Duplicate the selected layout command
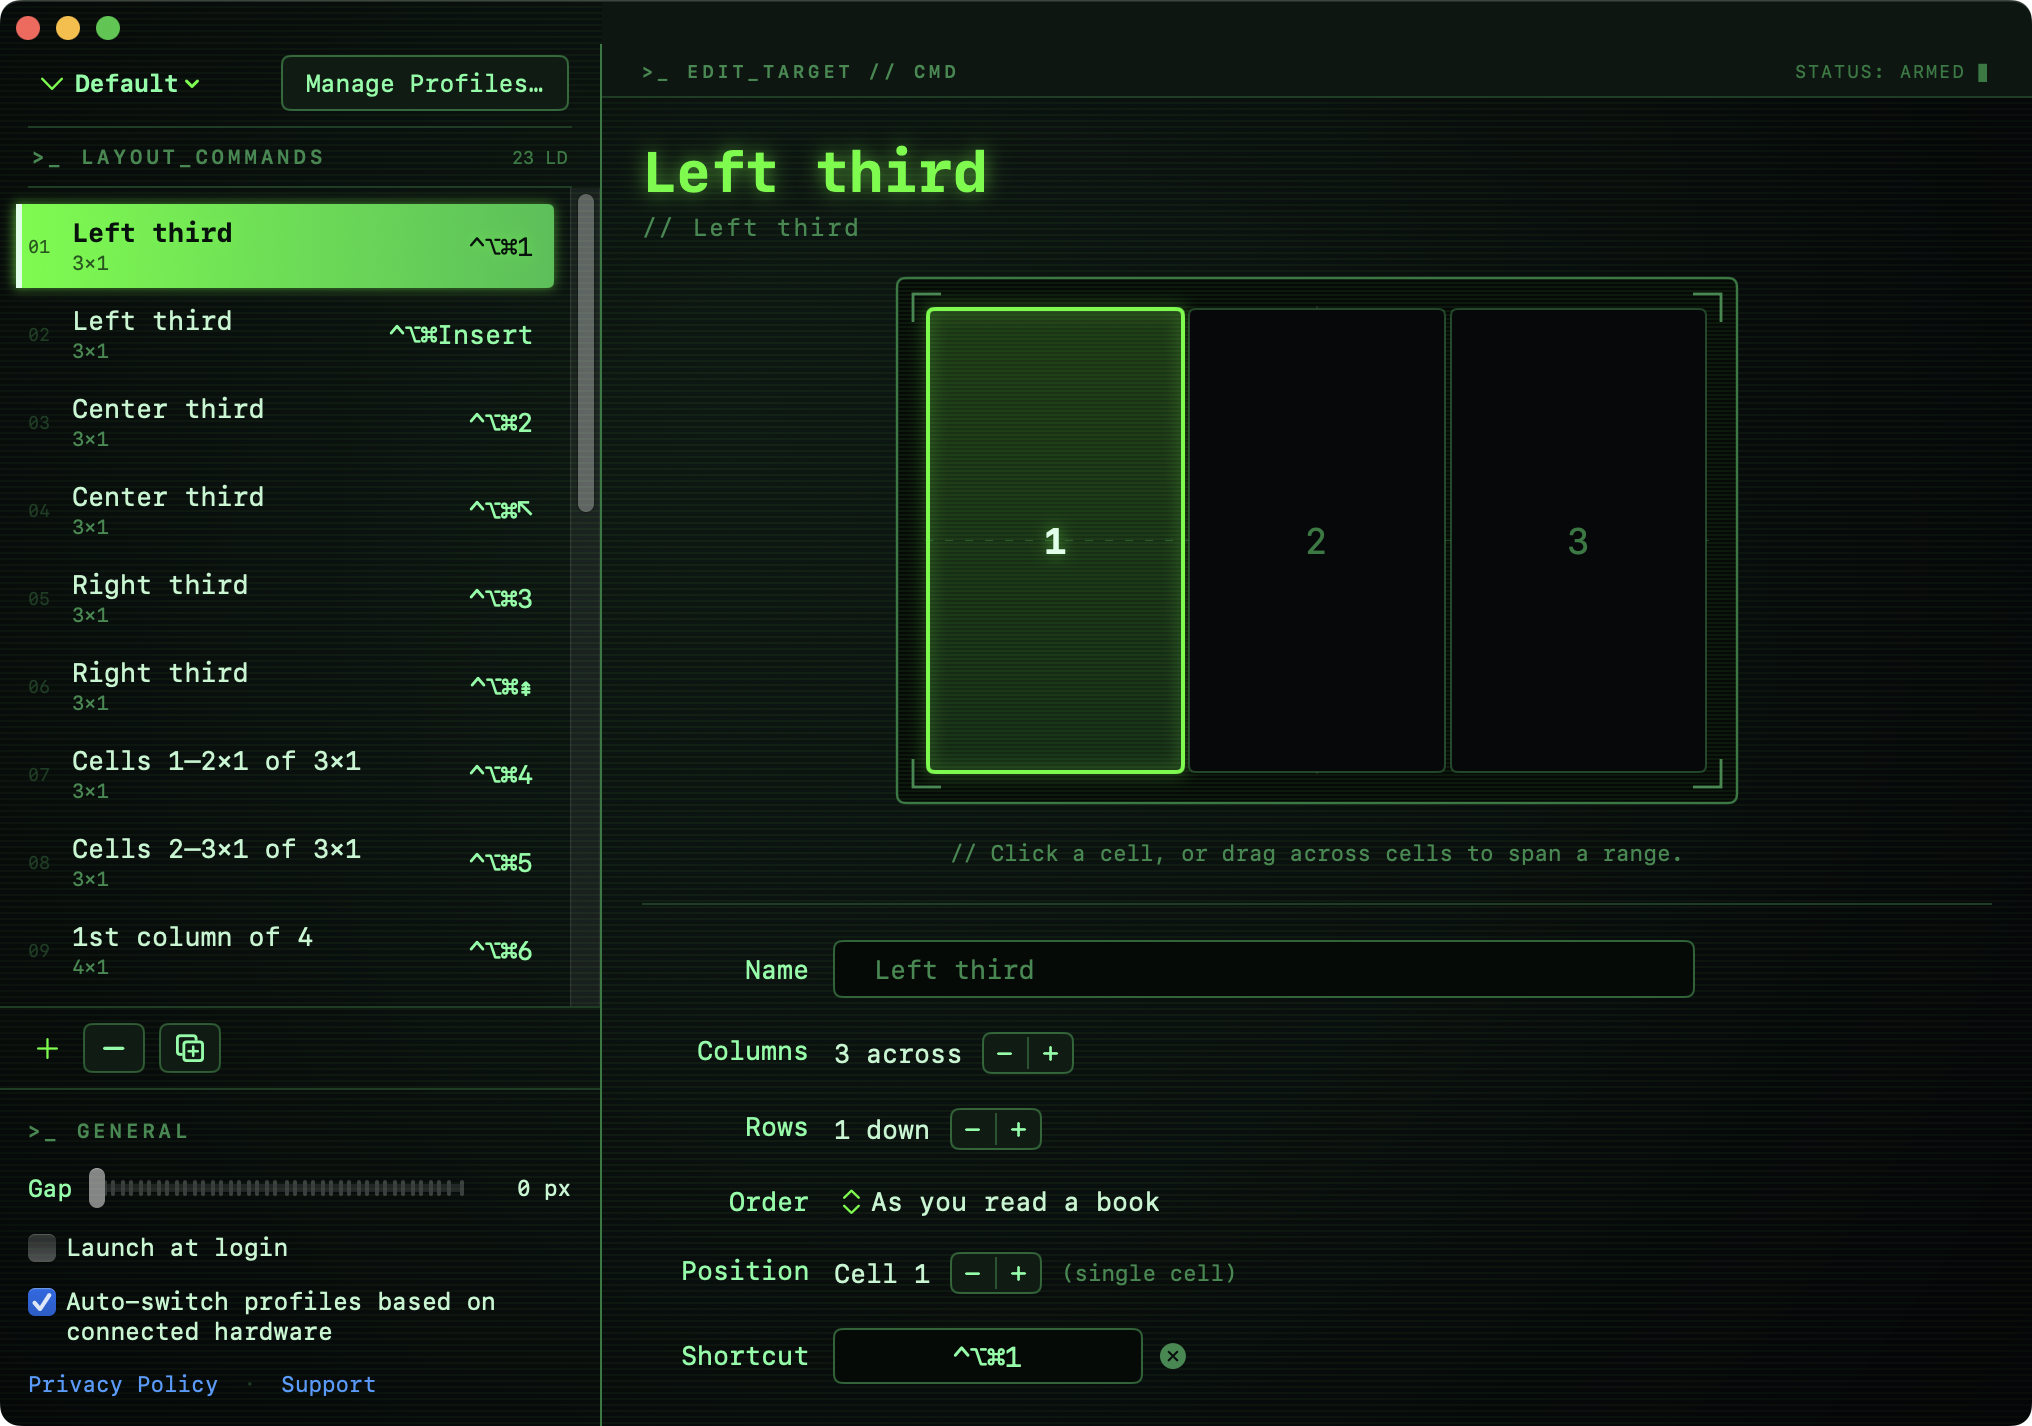 point(190,1048)
